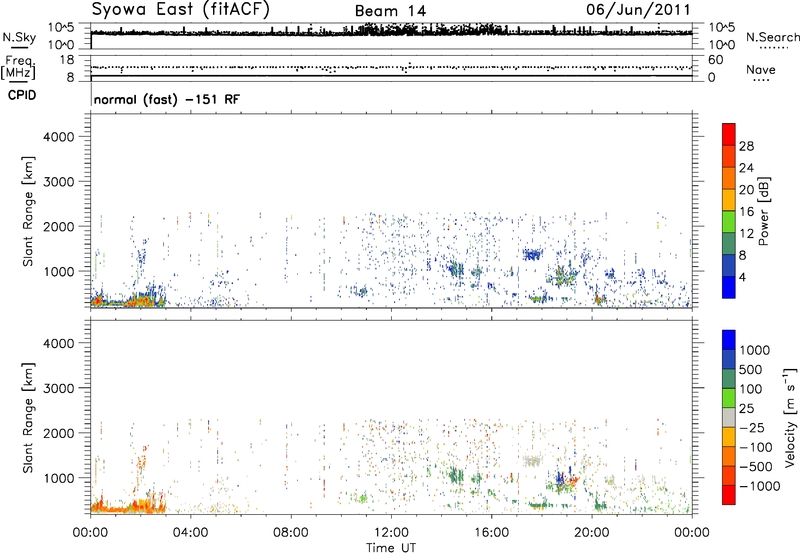Click the 'N.Sky' legend label
The width and height of the screenshot is (800, 554).
pos(19,37)
